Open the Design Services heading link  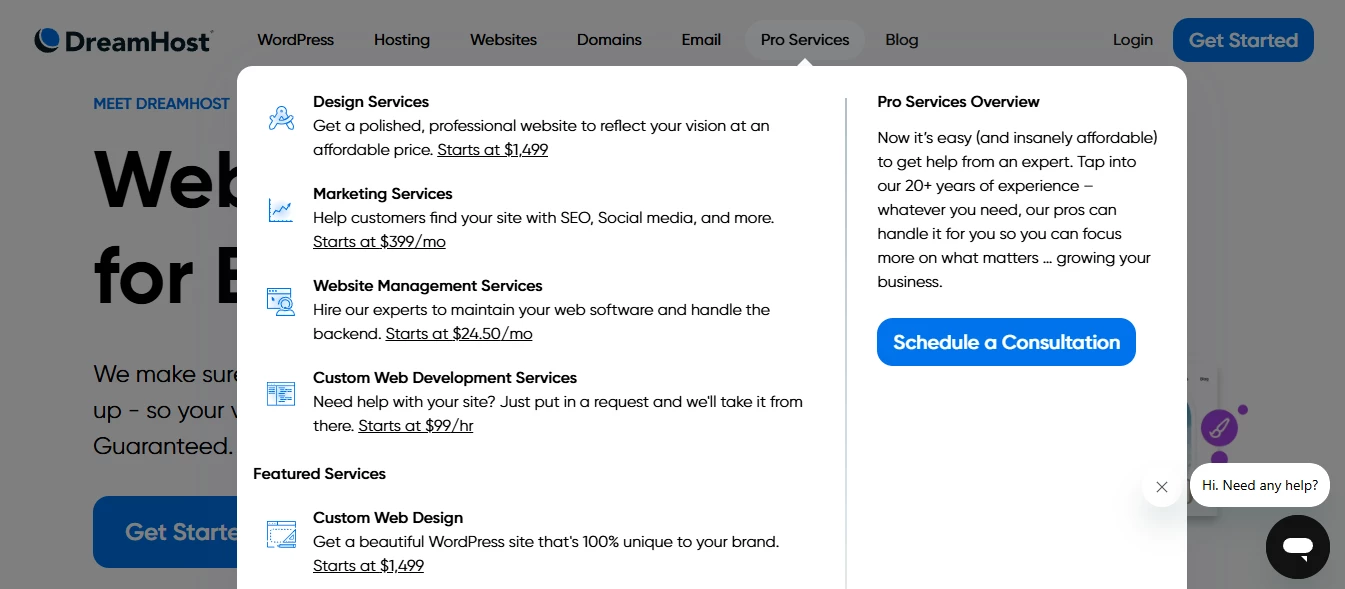371,102
